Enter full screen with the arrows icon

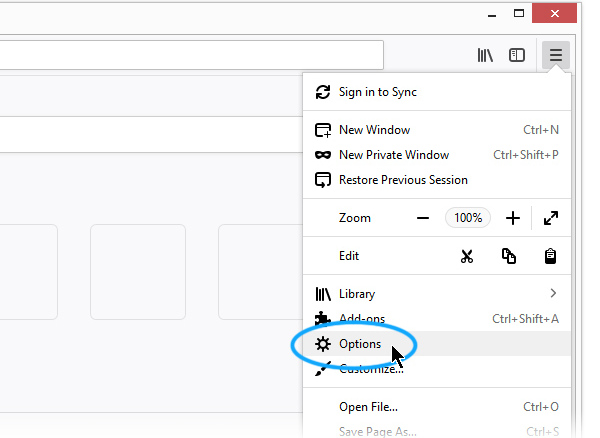coord(551,218)
